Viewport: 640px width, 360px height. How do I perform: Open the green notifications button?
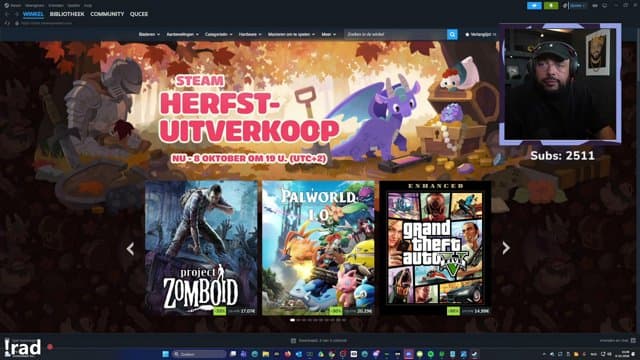click(x=551, y=6)
